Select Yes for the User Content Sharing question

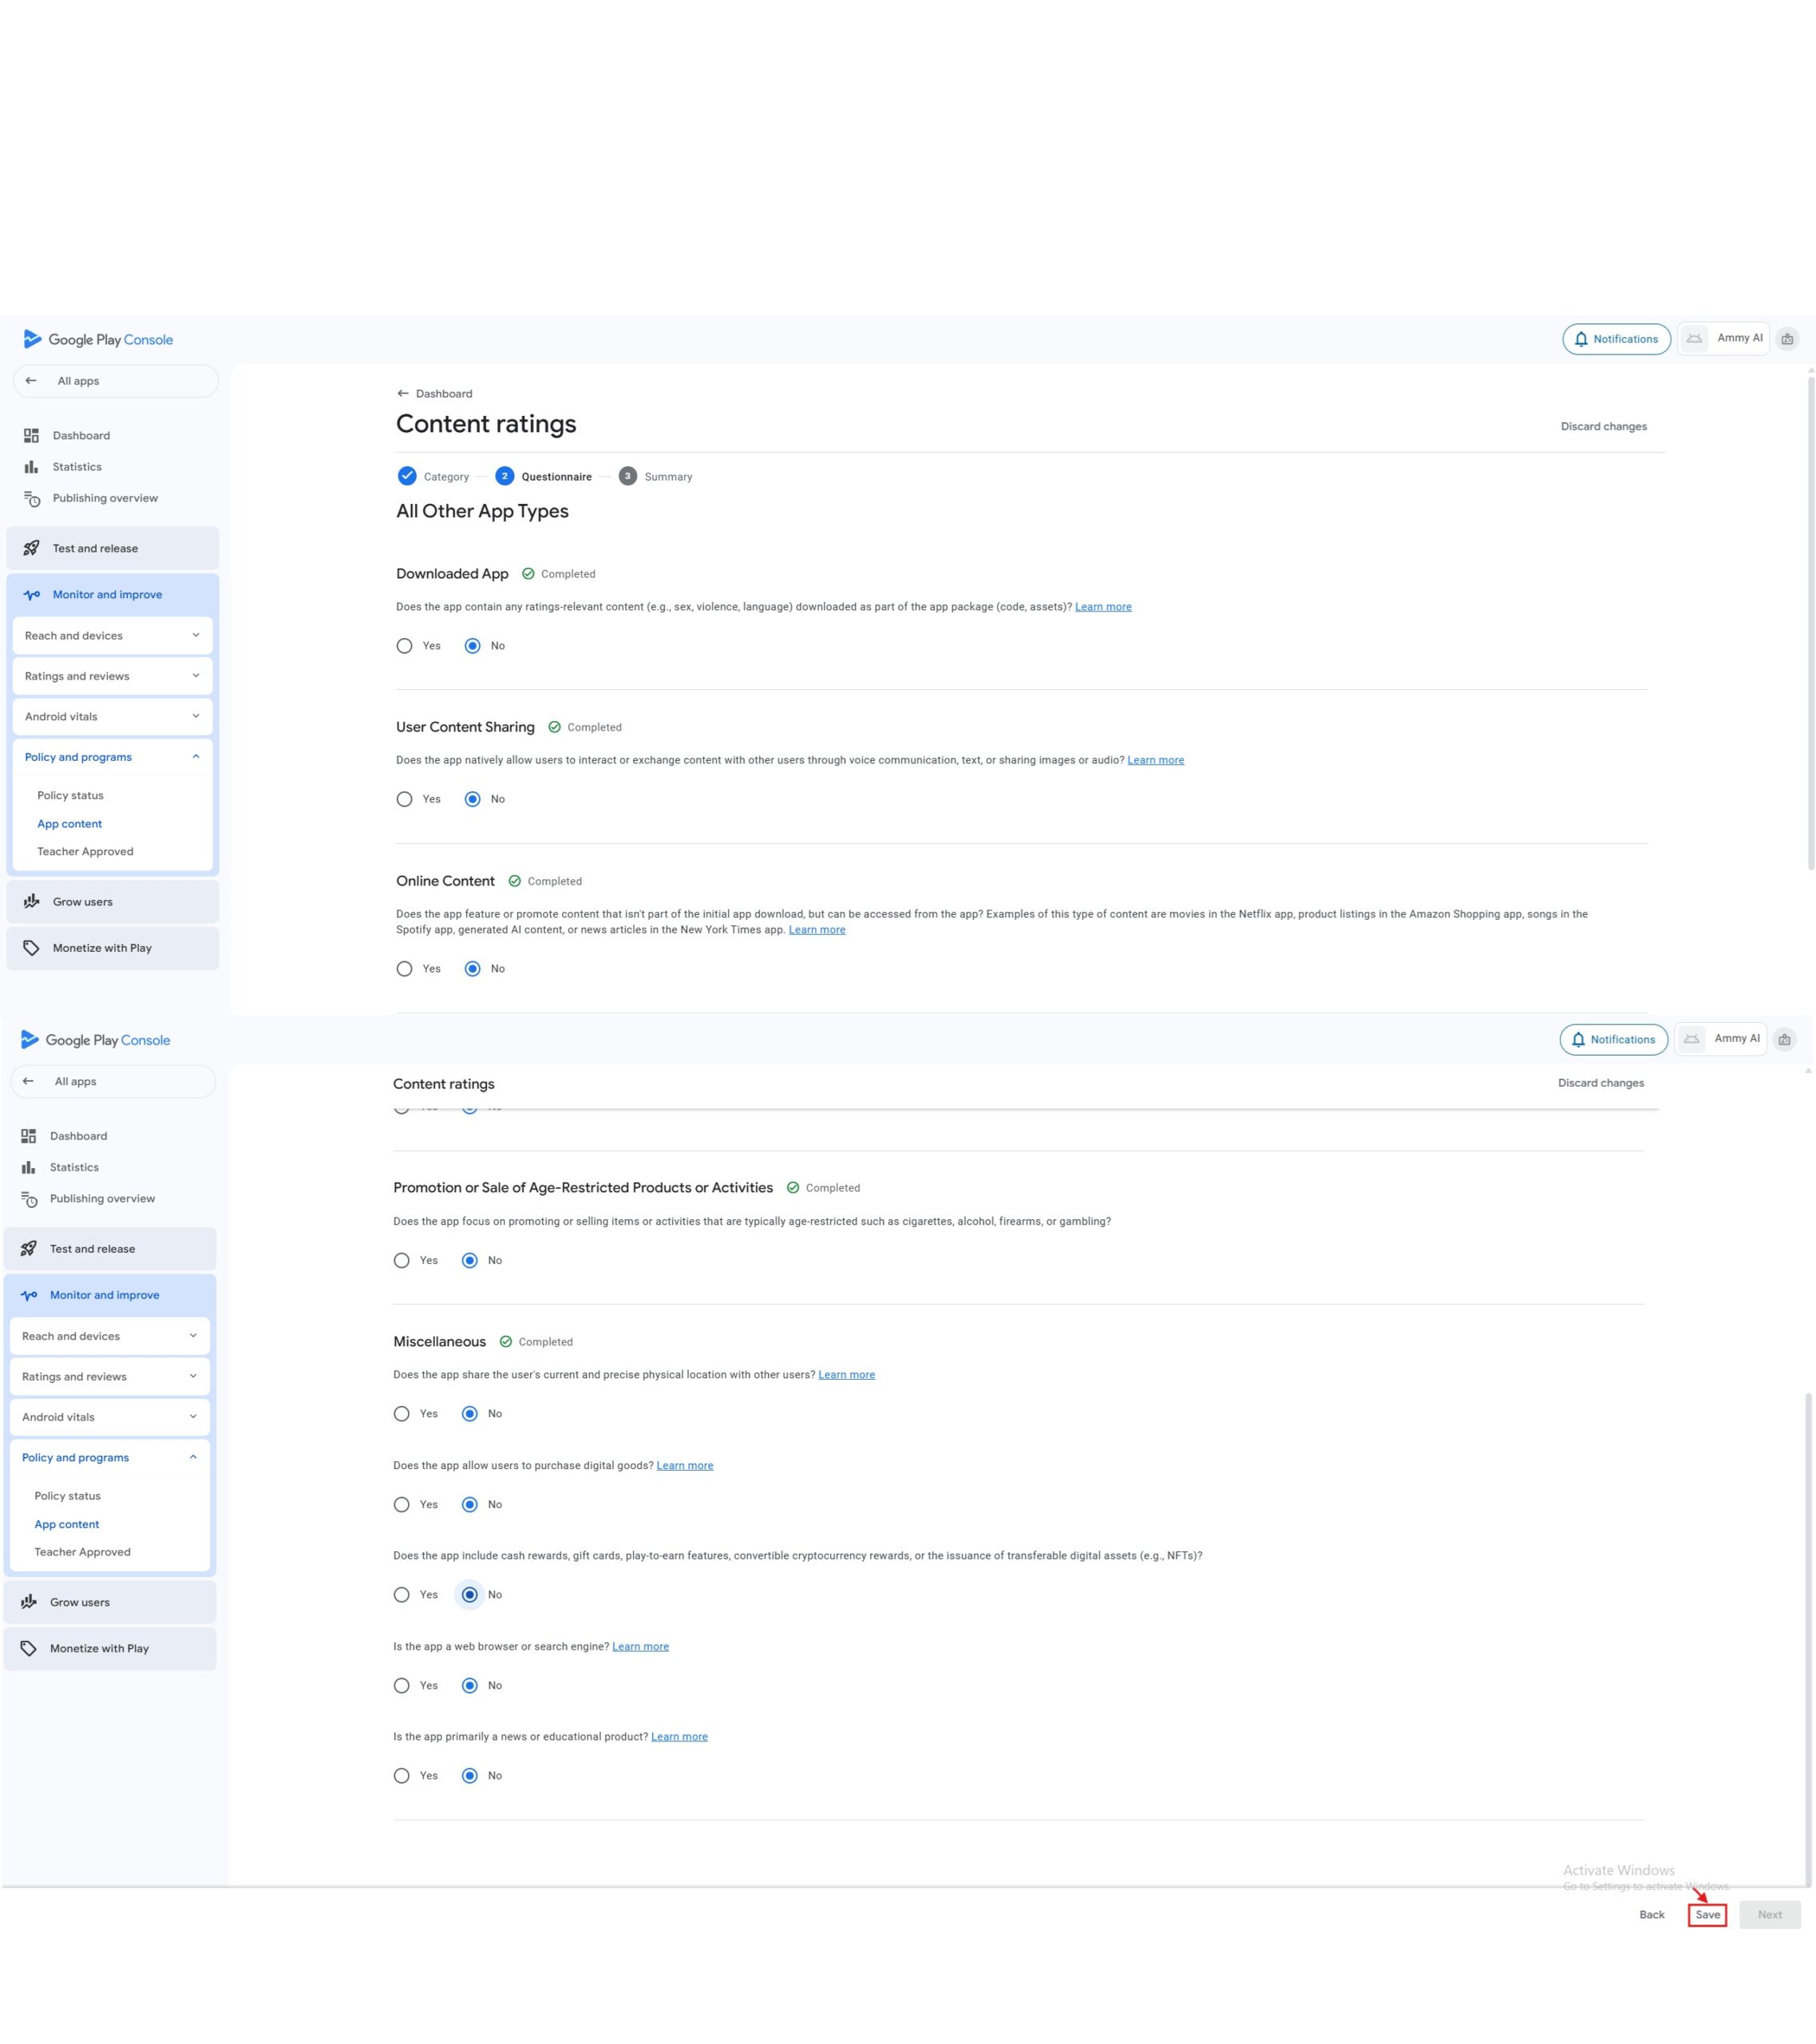[x=404, y=799]
